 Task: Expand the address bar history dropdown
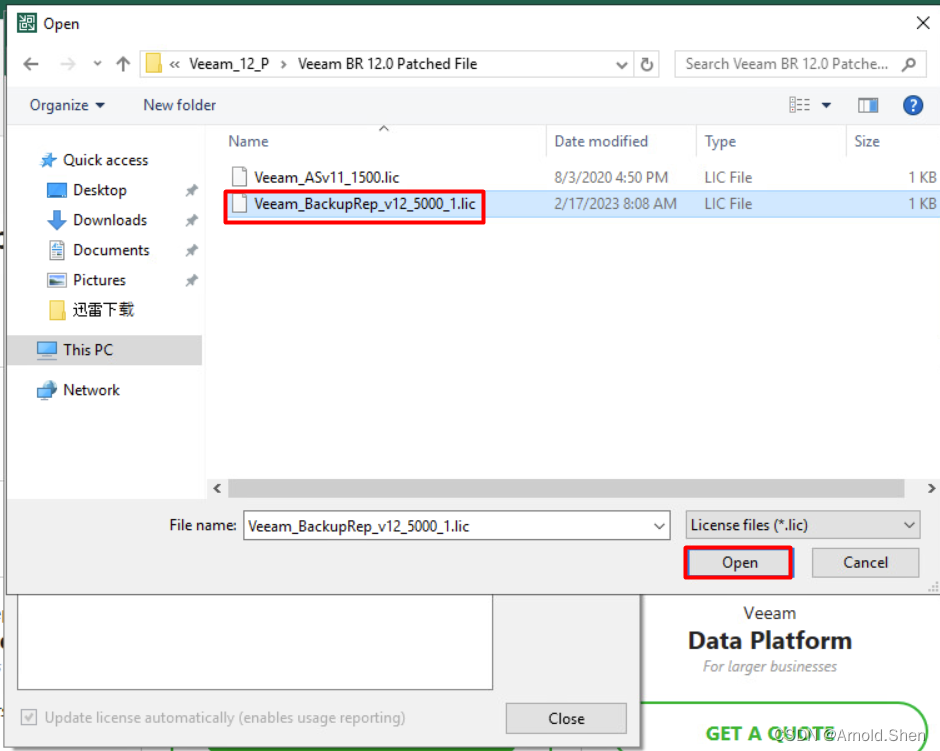coord(622,65)
